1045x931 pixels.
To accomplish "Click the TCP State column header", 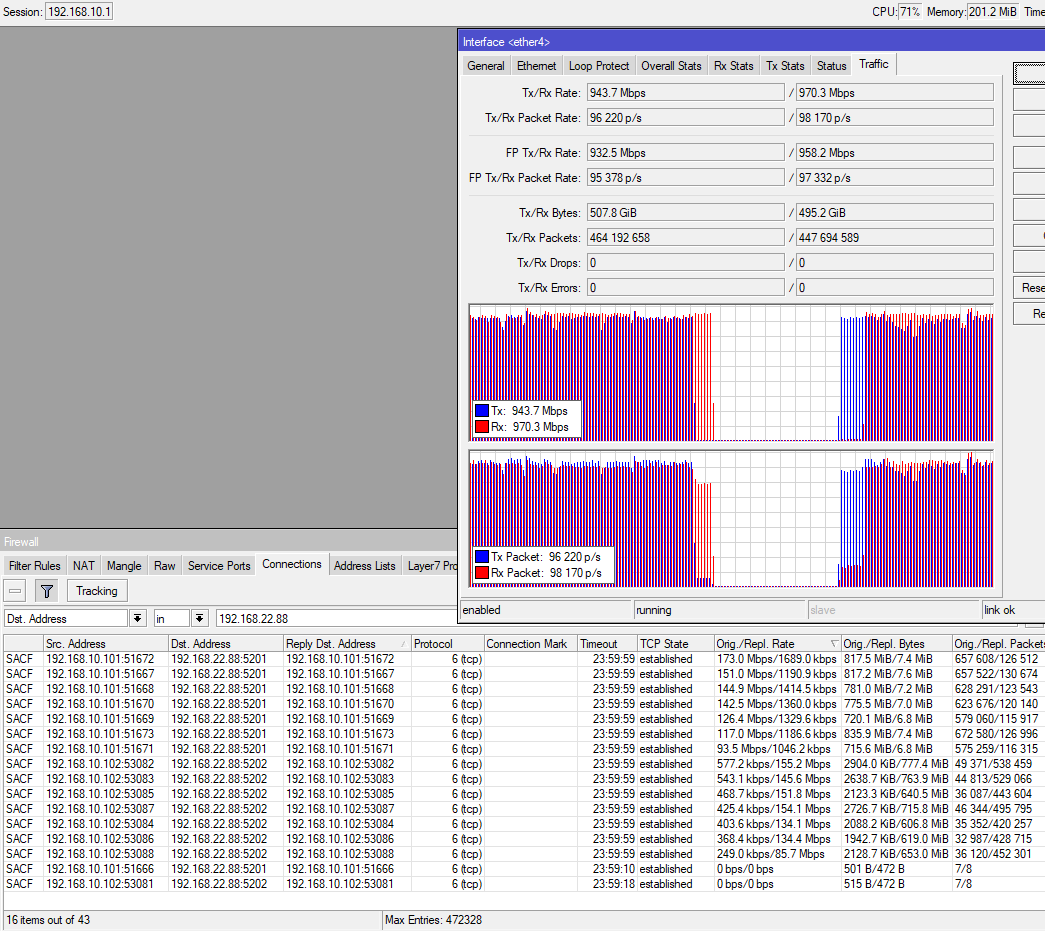I will pos(664,644).
